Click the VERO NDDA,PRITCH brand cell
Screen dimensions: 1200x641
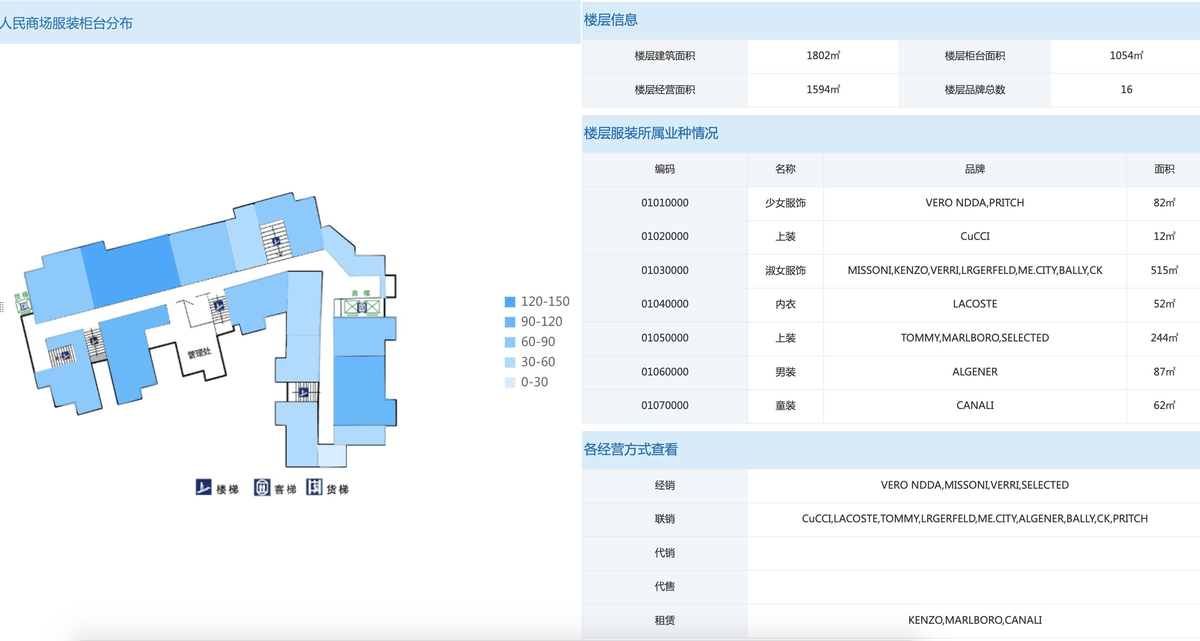pos(975,203)
